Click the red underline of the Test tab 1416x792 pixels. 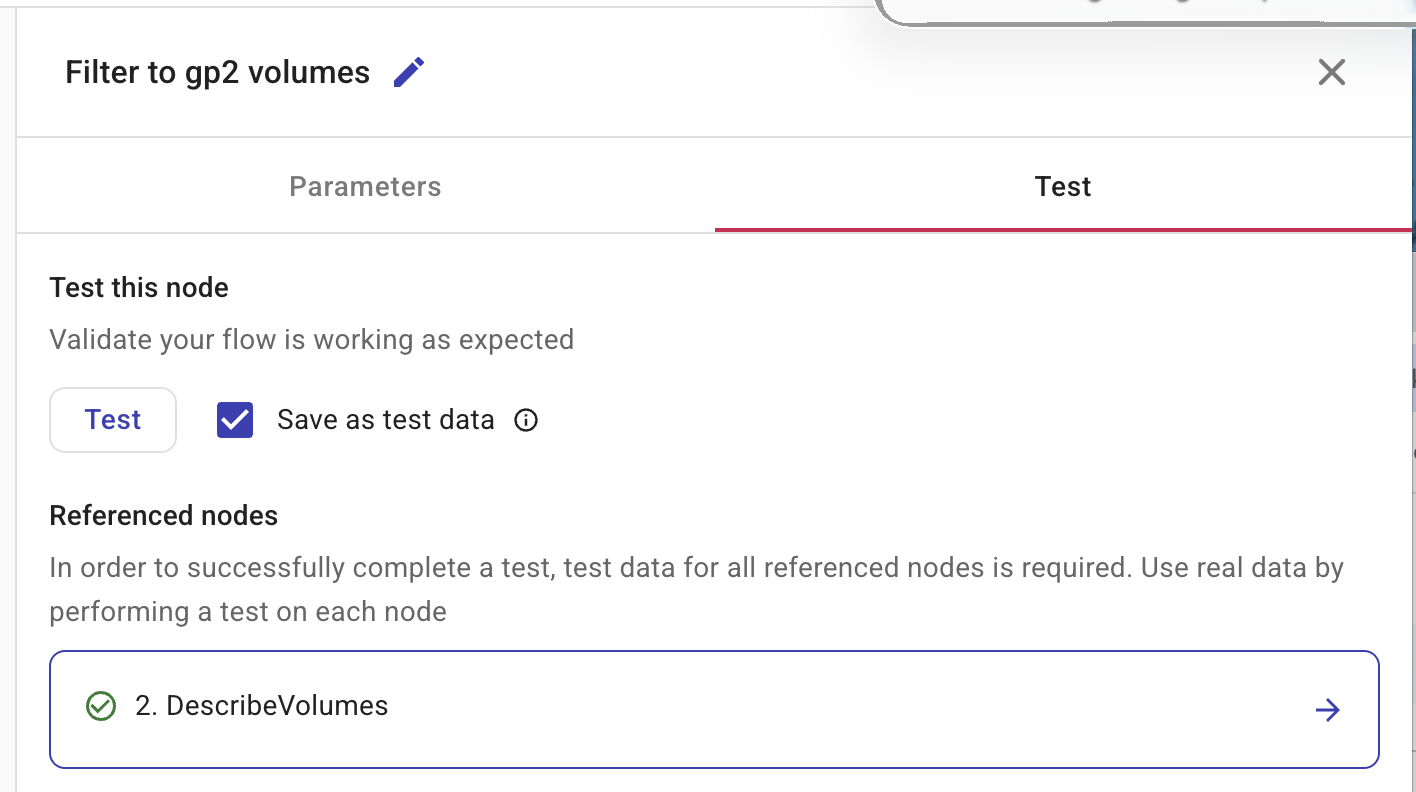point(1062,229)
